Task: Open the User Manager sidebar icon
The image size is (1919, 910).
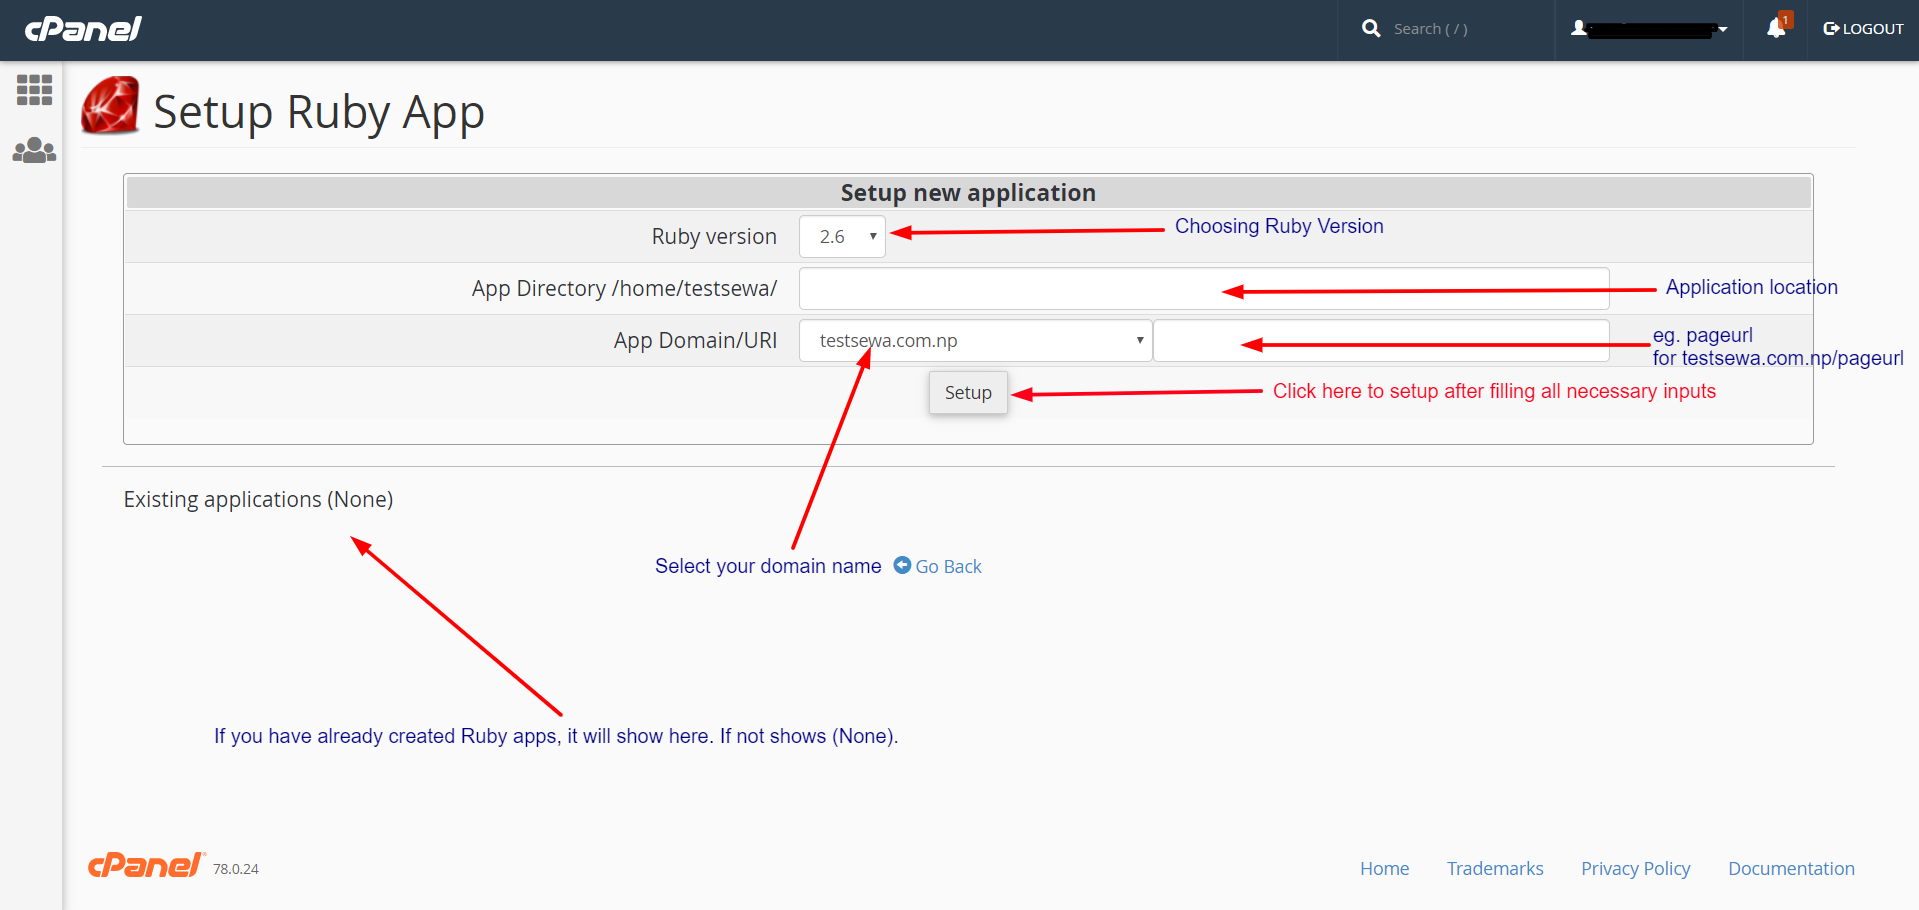Action: click(34, 151)
